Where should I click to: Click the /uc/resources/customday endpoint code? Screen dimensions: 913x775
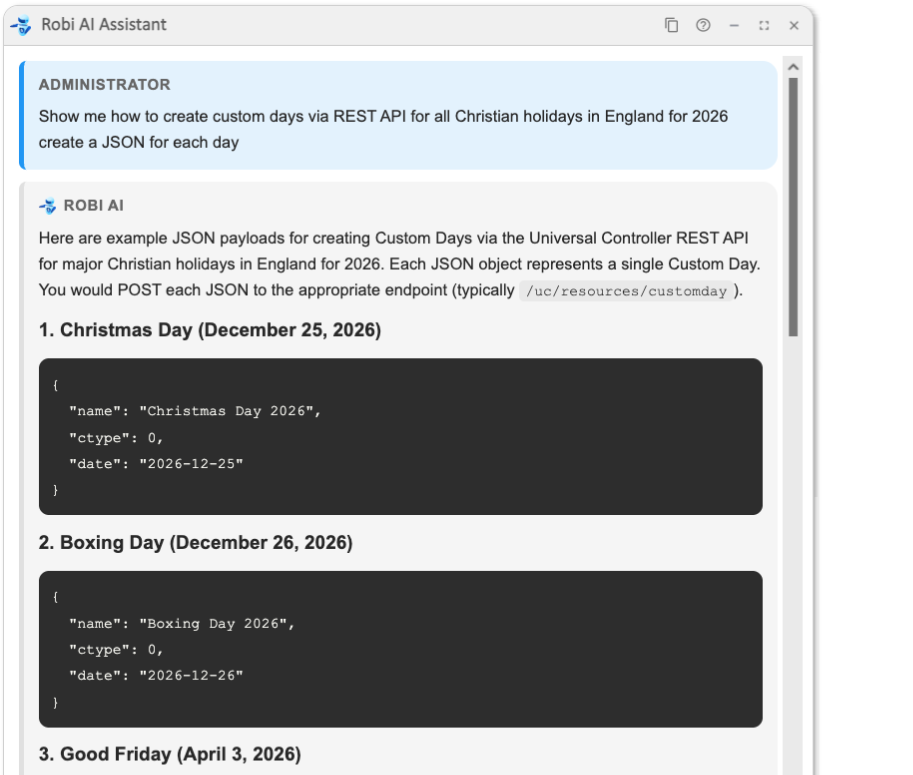(x=629, y=292)
